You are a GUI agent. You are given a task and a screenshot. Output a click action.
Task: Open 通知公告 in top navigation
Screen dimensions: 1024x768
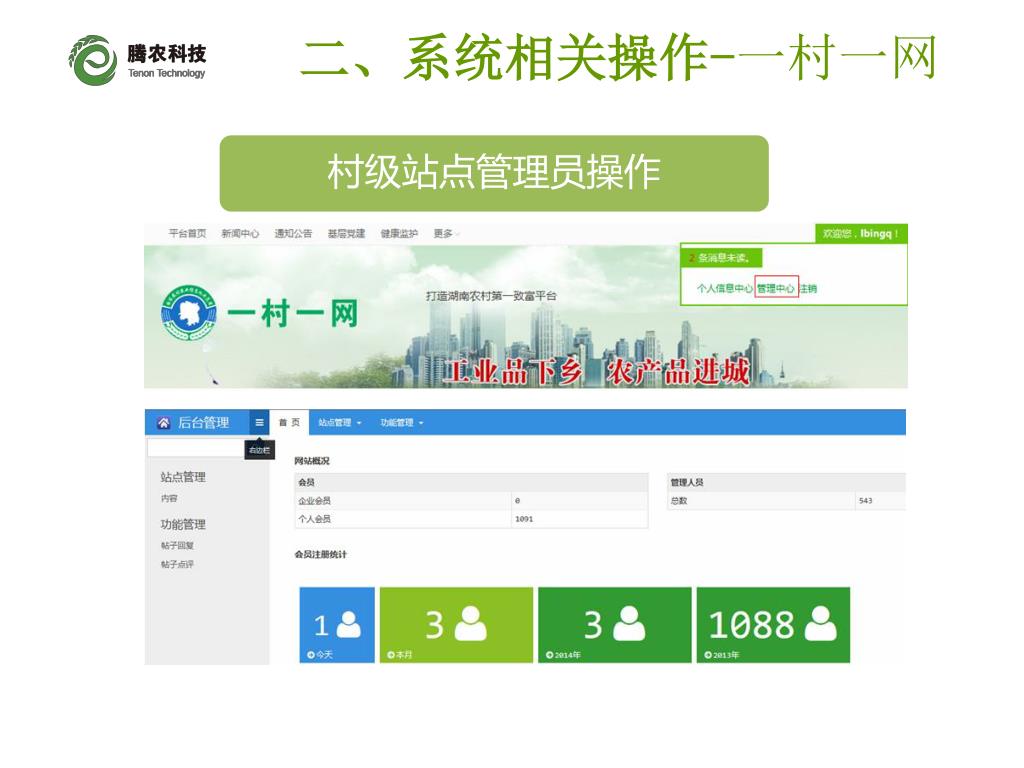(x=293, y=234)
